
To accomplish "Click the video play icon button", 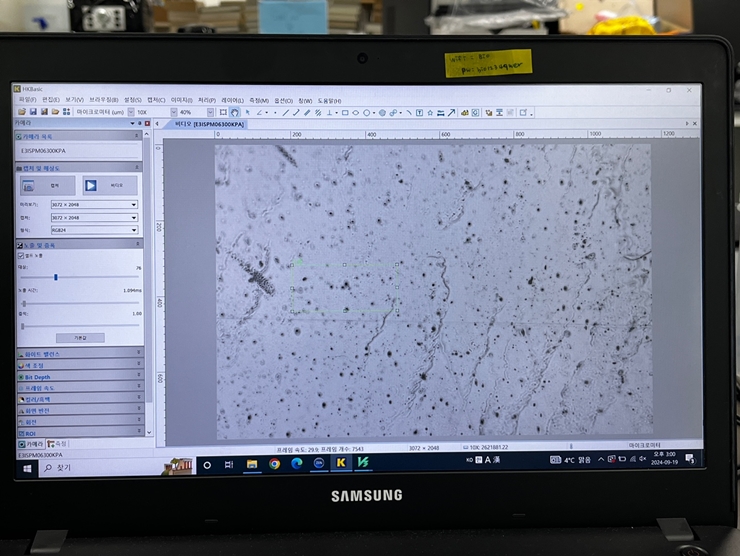I will (91, 185).
